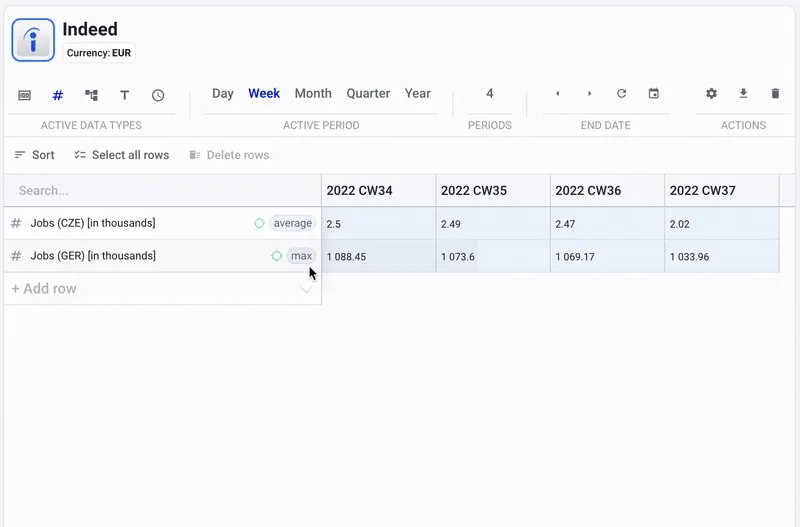Focus the Search... input field
Screen dimensions: 800x527
pyautogui.click(x=163, y=190)
